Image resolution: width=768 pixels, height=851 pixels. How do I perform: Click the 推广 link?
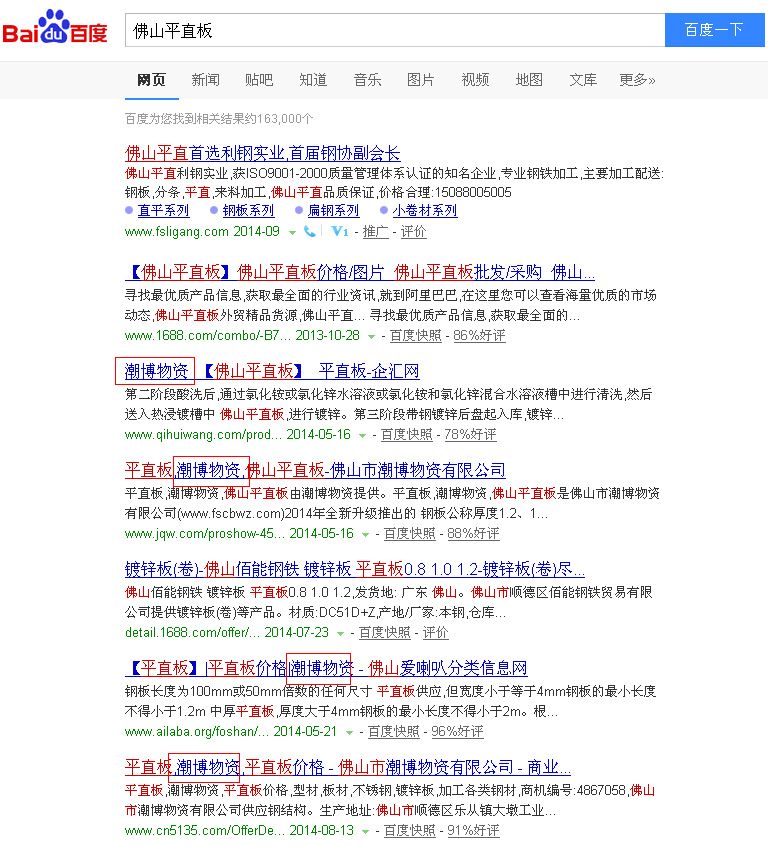[x=376, y=232]
